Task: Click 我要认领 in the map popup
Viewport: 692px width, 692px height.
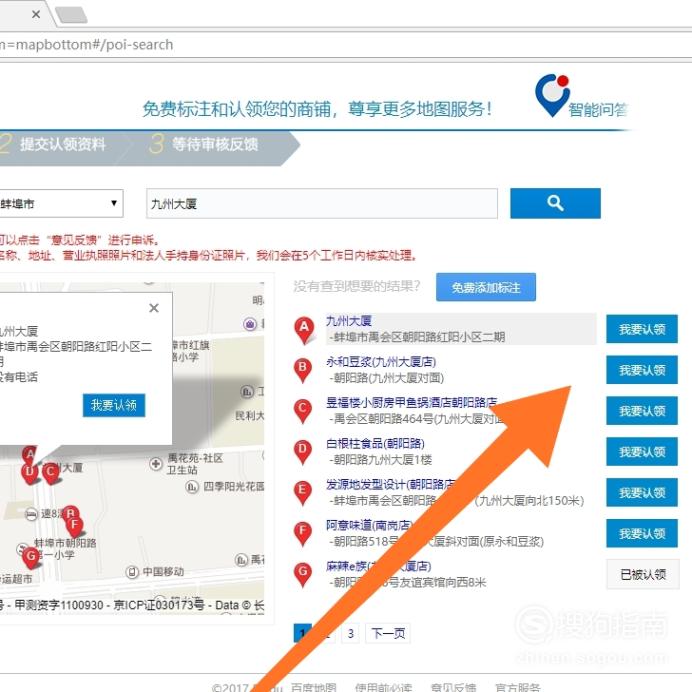Action: click(114, 405)
